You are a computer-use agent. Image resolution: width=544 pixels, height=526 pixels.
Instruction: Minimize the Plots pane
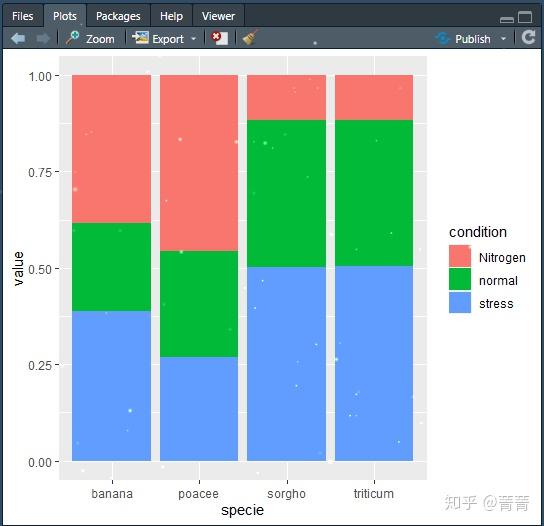pyautogui.click(x=507, y=19)
